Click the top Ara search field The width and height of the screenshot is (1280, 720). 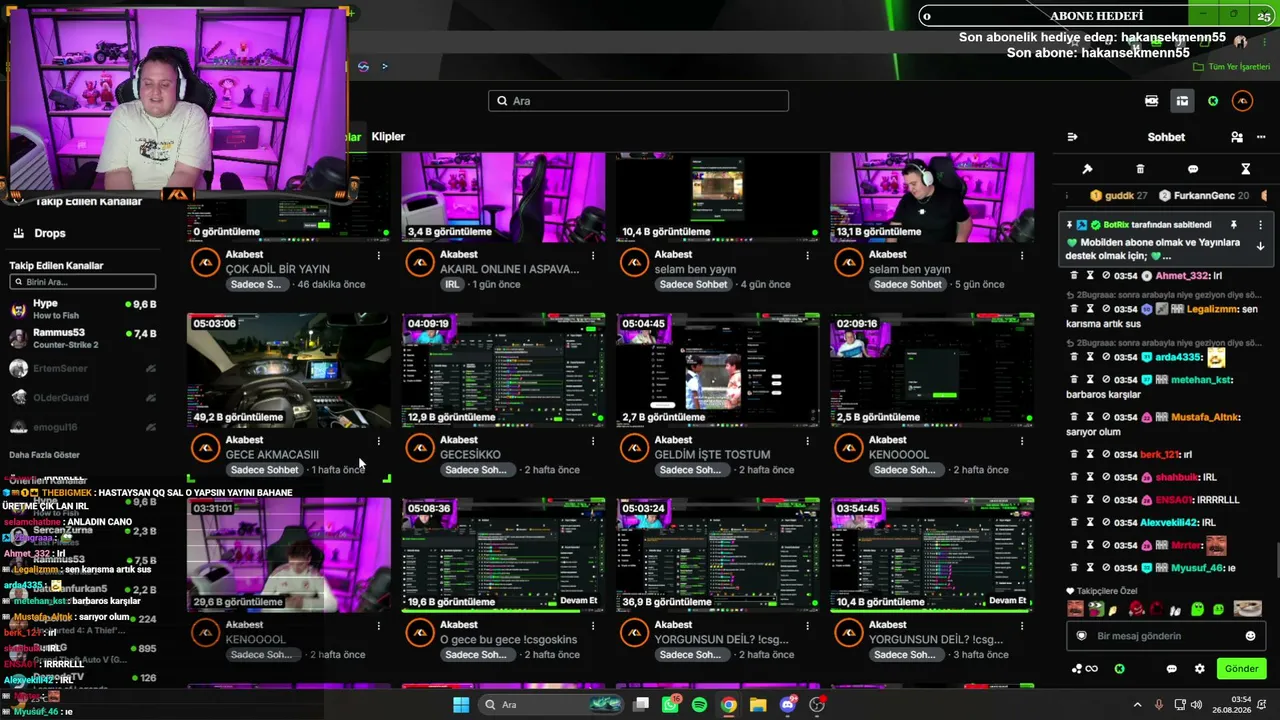click(638, 101)
